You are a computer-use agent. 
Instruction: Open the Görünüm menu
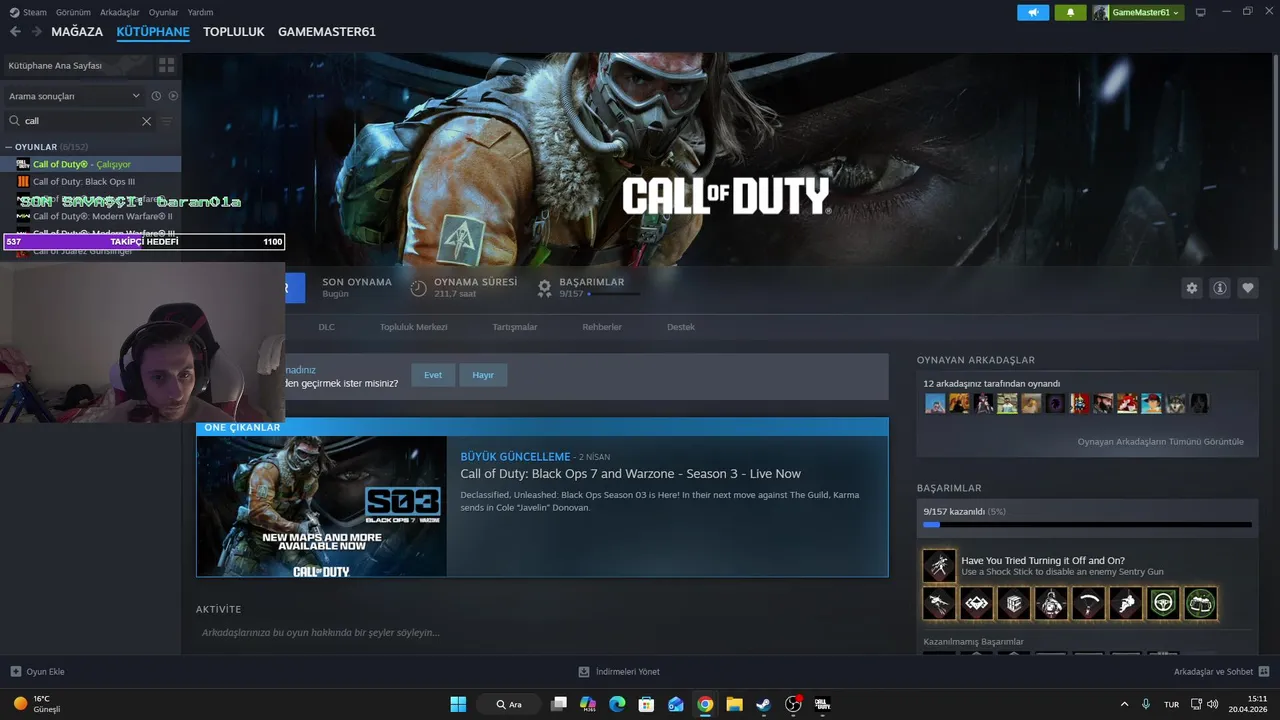(x=73, y=12)
